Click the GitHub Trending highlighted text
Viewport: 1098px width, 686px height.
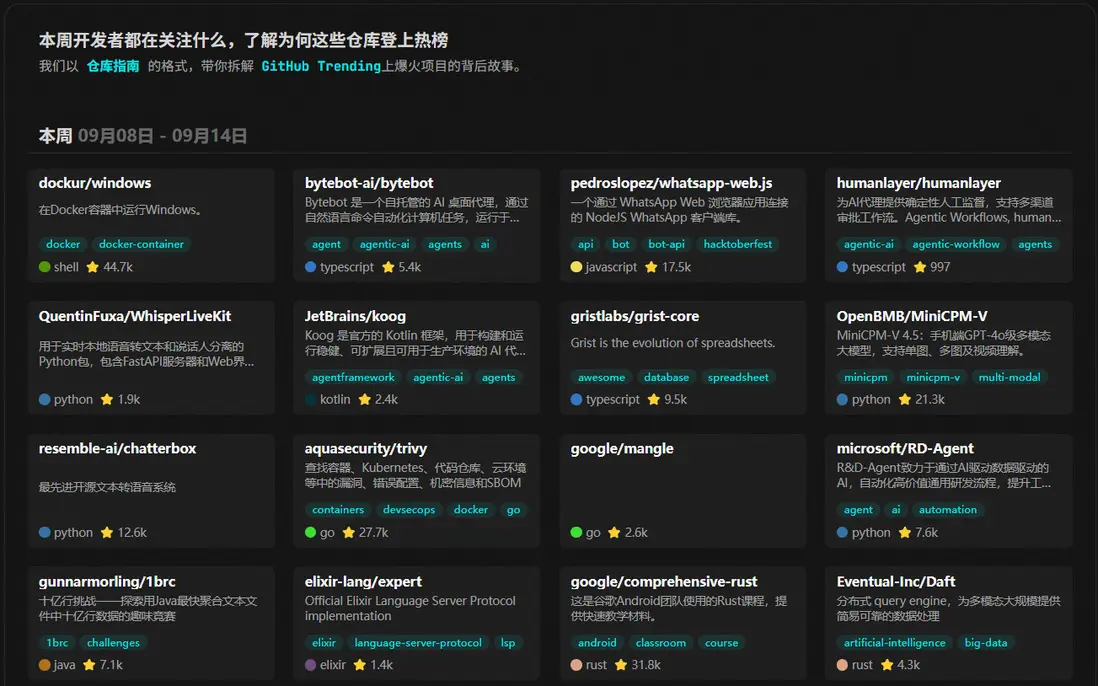[x=321, y=66]
